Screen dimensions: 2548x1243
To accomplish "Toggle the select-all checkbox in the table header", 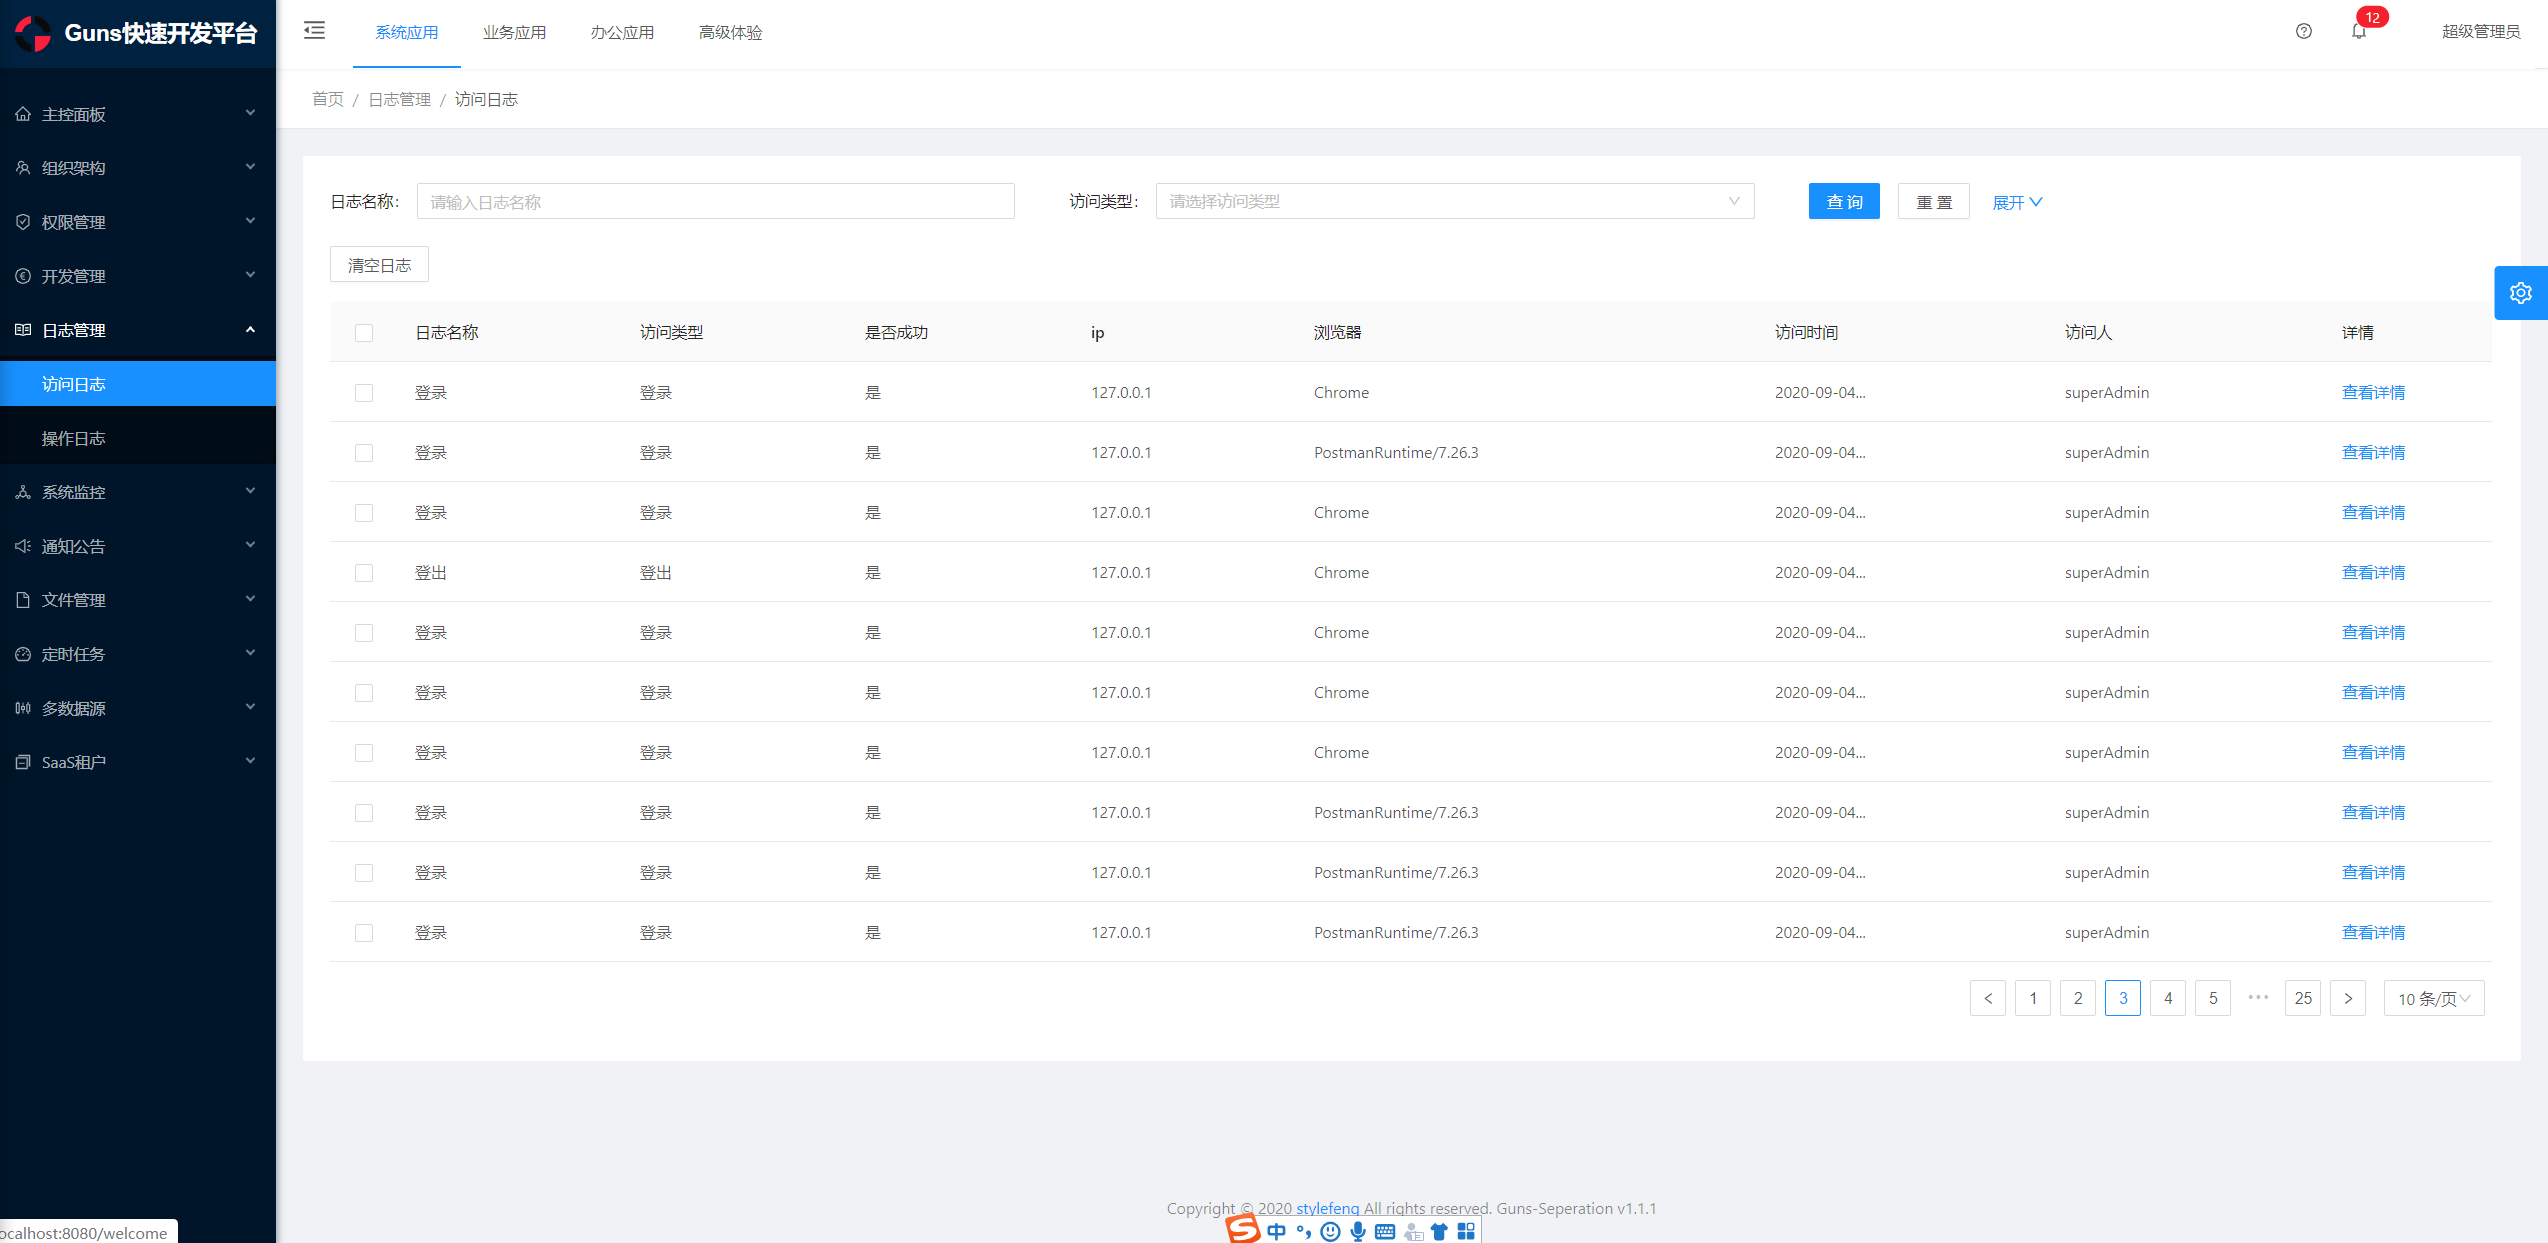I will pos(364,333).
